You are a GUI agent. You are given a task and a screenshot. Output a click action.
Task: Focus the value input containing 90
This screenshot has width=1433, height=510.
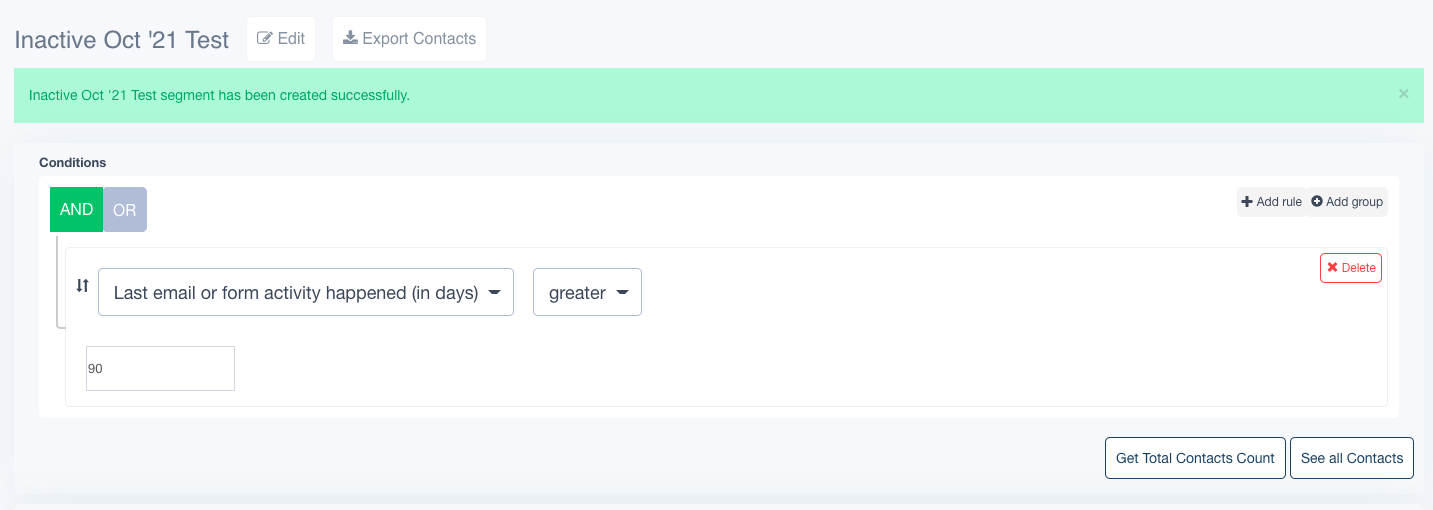[x=160, y=369]
